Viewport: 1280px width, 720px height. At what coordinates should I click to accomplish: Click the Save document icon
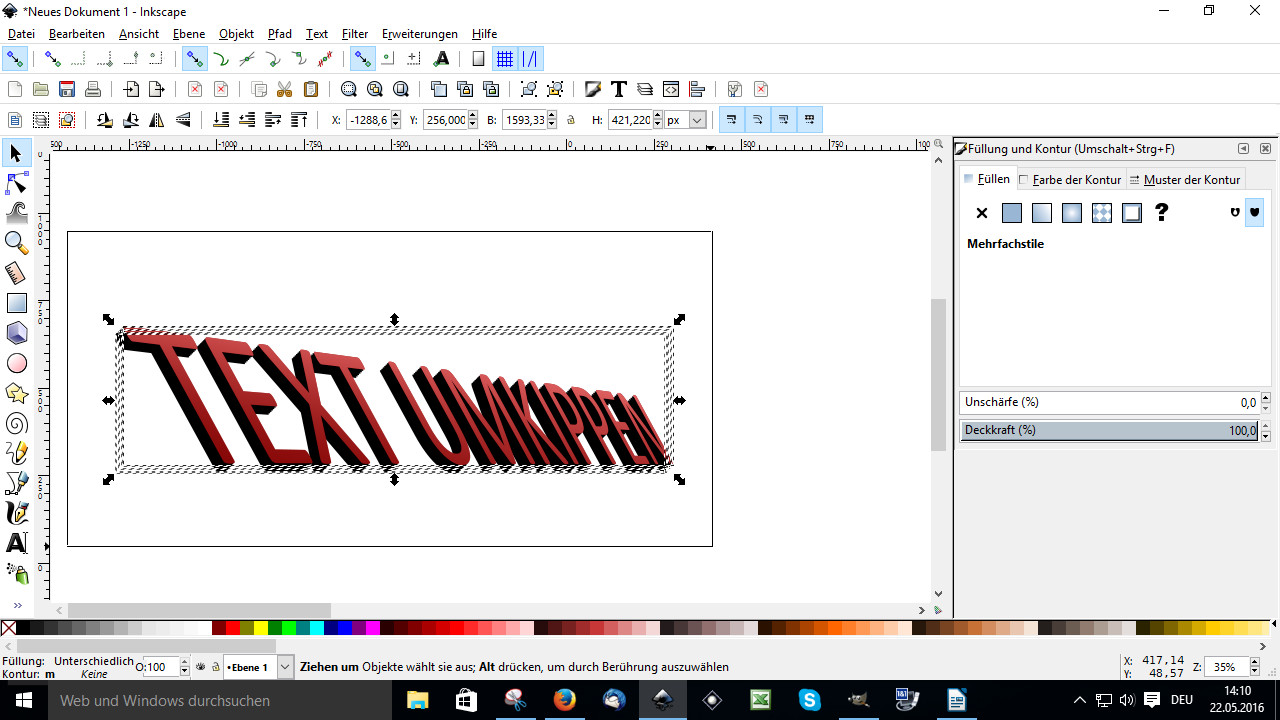point(67,89)
